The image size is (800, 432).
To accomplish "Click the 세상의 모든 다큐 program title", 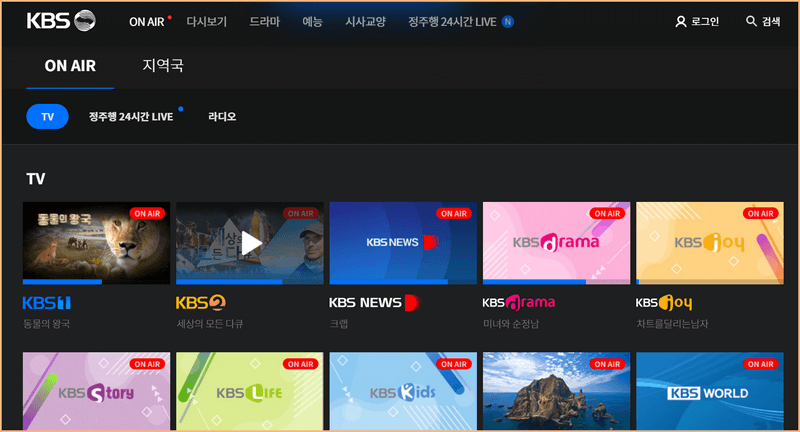I will point(210,324).
